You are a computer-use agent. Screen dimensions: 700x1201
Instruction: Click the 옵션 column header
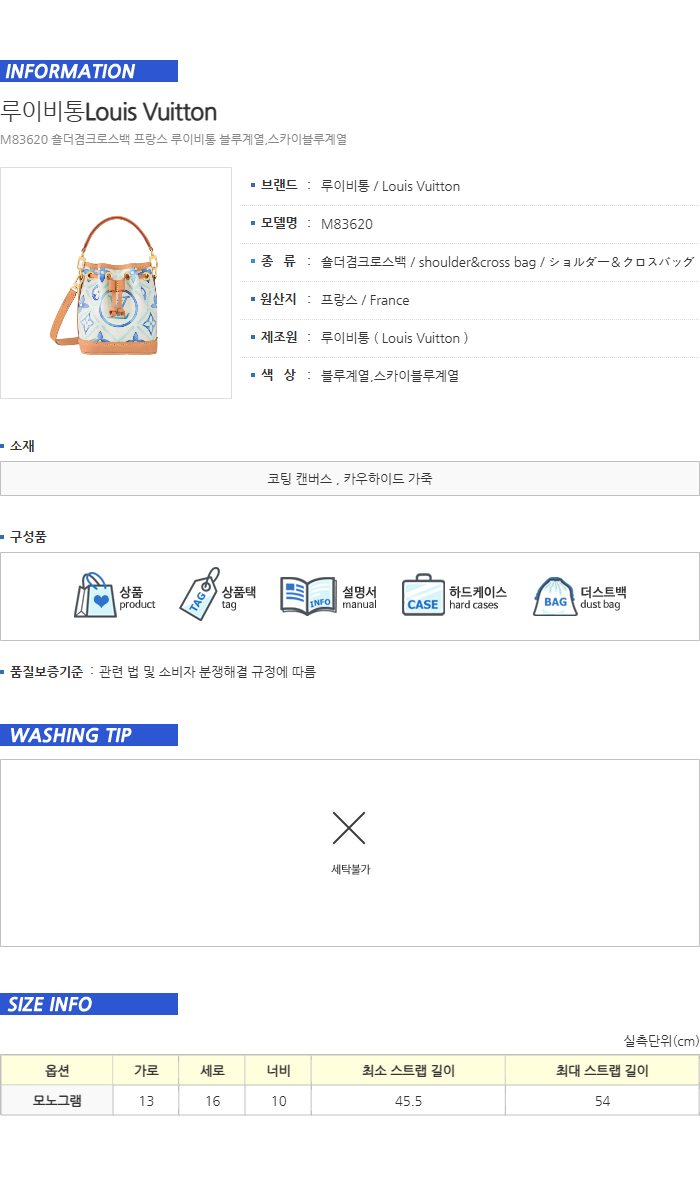click(57, 1071)
